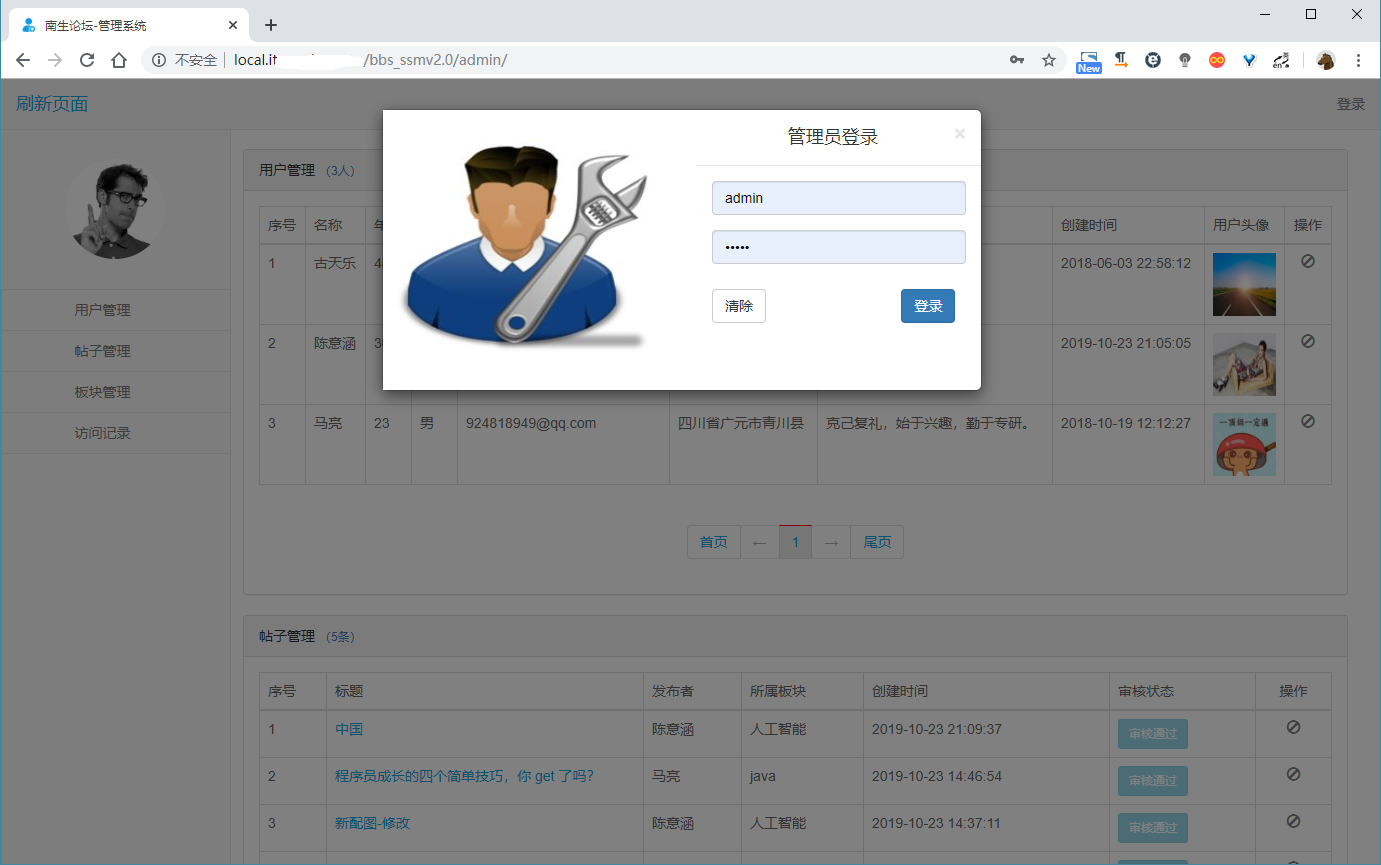1381x865 pixels.
Task: Open the blue Y extension icon
Action: pos(1249,60)
